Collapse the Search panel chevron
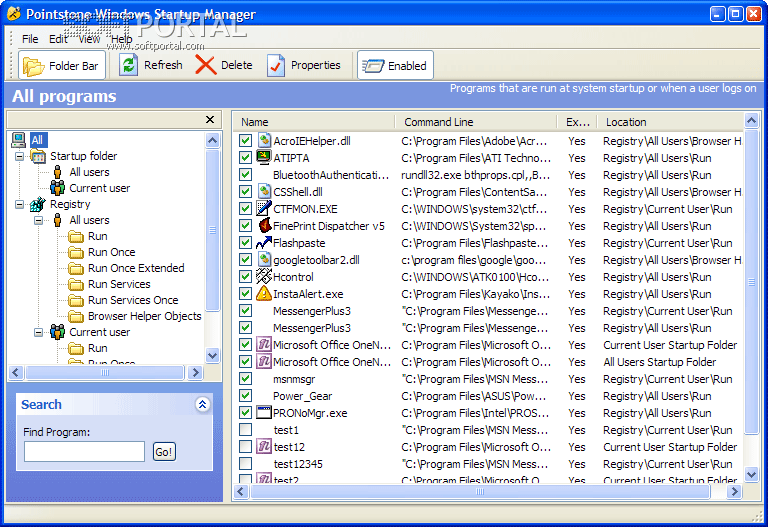Image resolution: width=768 pixels, height=527 pixels. point(202,404)
